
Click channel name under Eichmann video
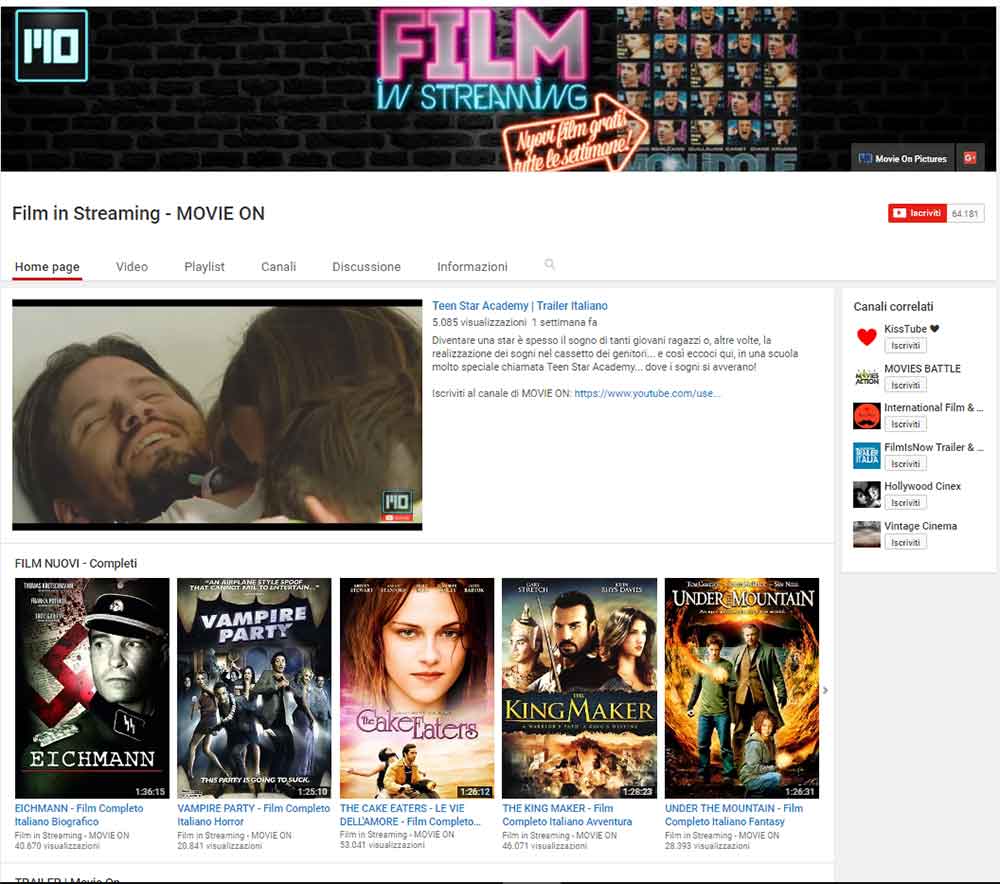(x=72, y=836)
